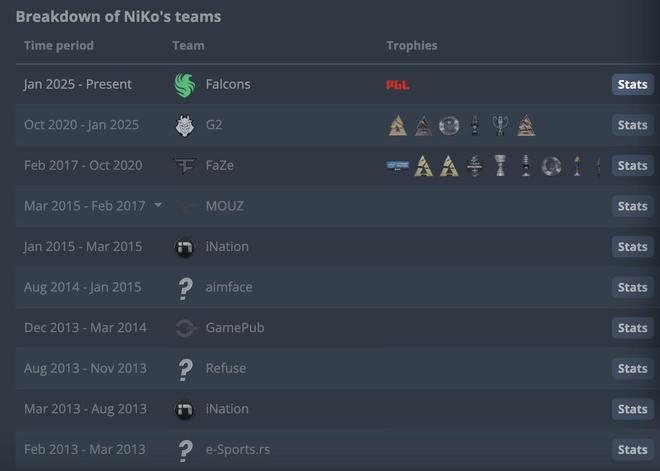This screenshot has width=660, height=471.
Task: Open Stats for the Falcons row
Action: click(633, 85)
